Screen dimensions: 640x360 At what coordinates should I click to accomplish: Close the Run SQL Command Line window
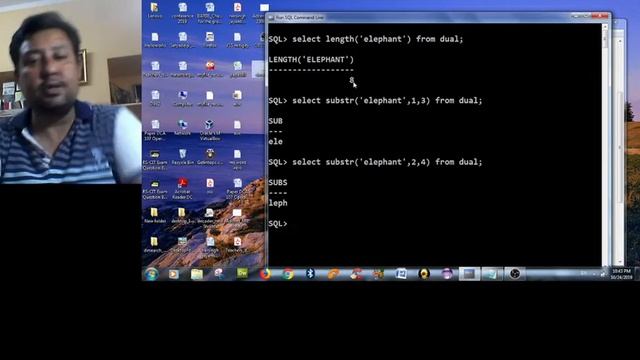600,16
